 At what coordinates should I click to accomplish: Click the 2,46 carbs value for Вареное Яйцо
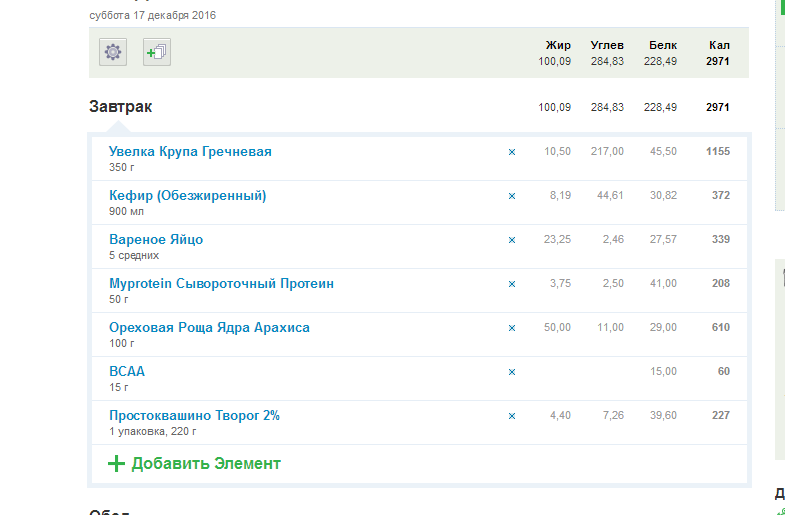click(613, 240)
